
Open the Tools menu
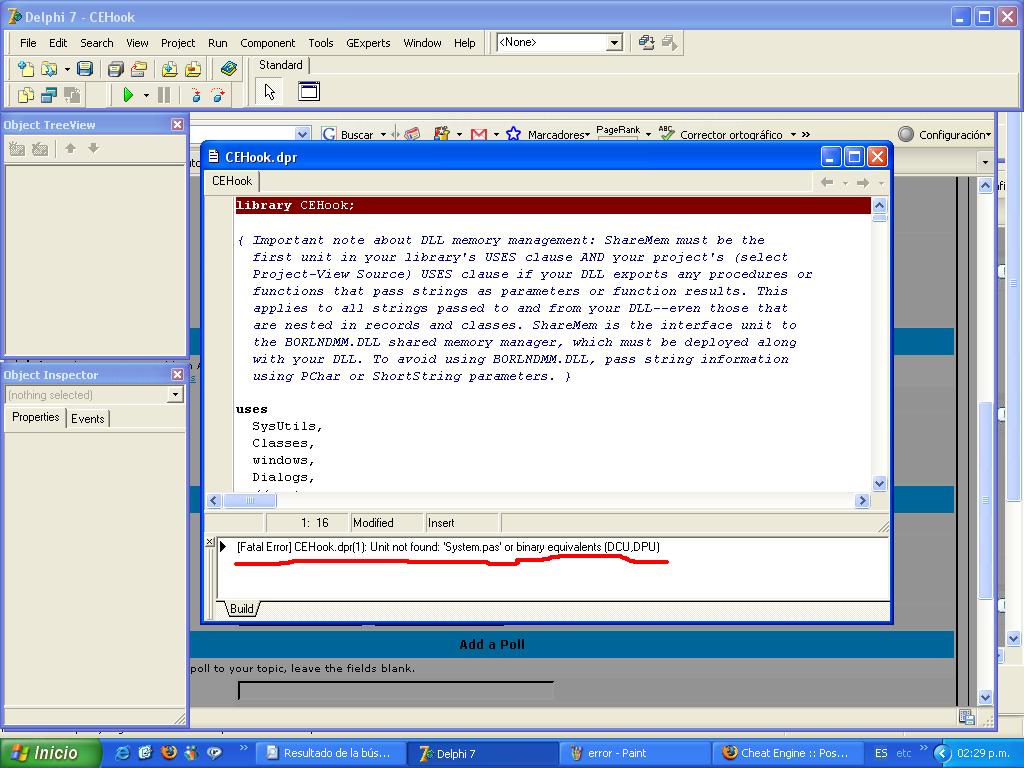click(x=321, y=43)
